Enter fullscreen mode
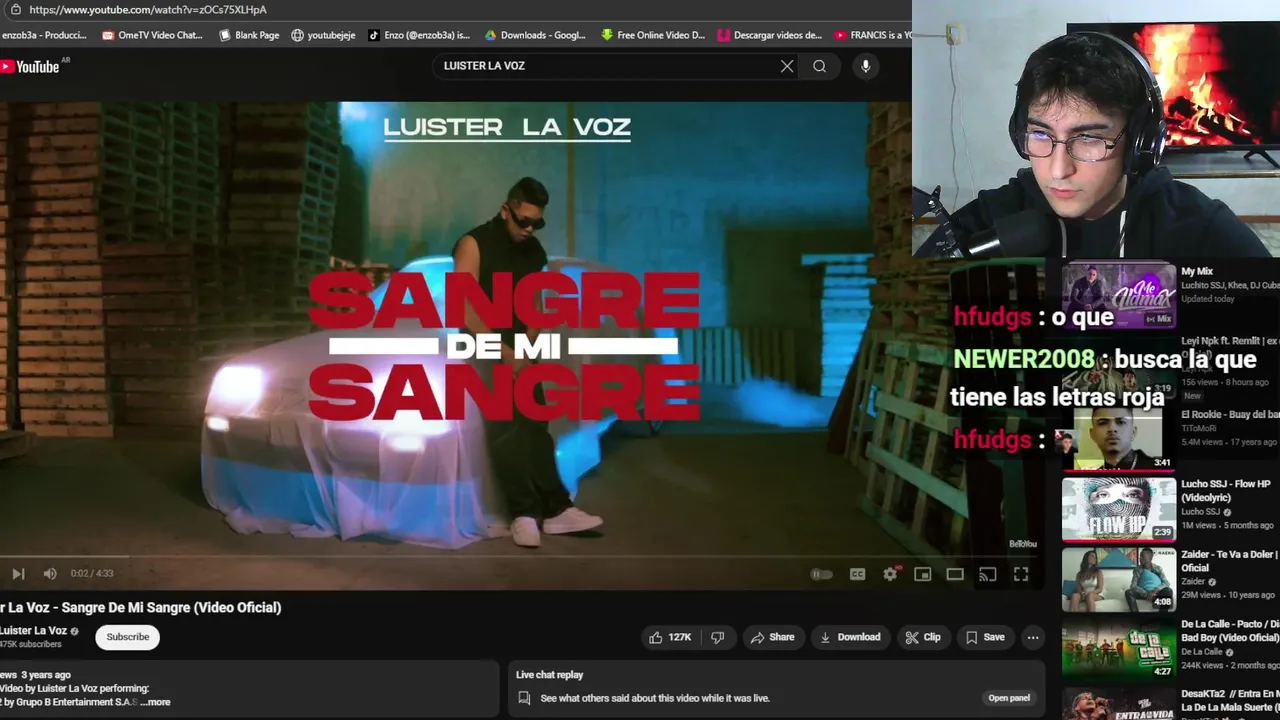This screenshot has height=720, width=1280. pyautogui.click(x=1021, y=574)
